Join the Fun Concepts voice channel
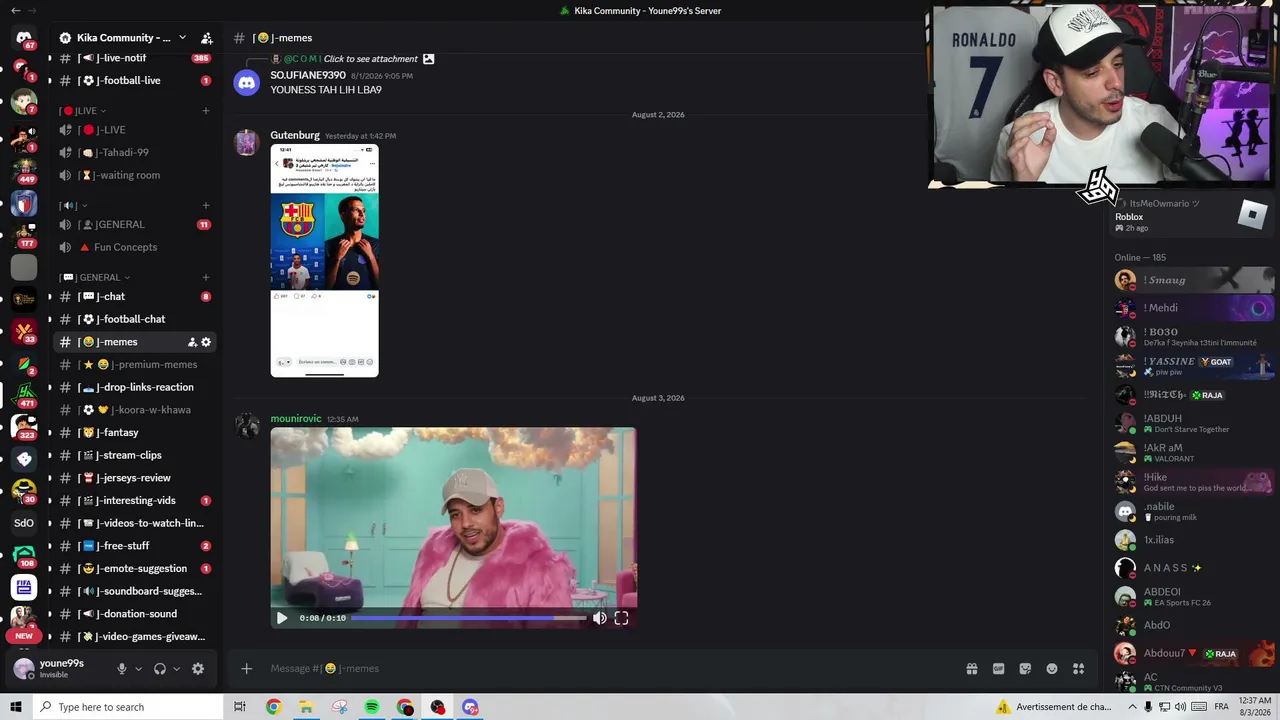The width and height of the screenshot is (1280, 720). (x=135, y=247)
